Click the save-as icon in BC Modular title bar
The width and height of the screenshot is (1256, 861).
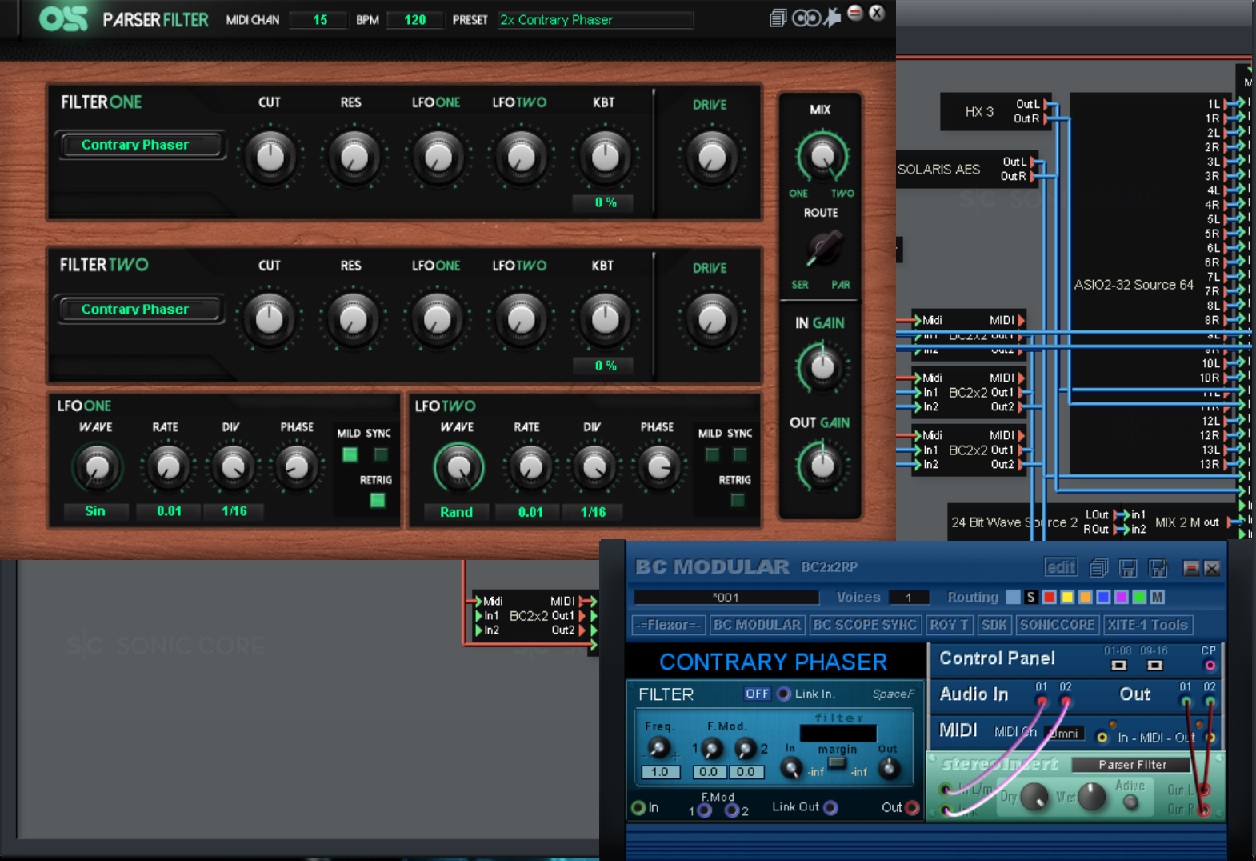1158,568
